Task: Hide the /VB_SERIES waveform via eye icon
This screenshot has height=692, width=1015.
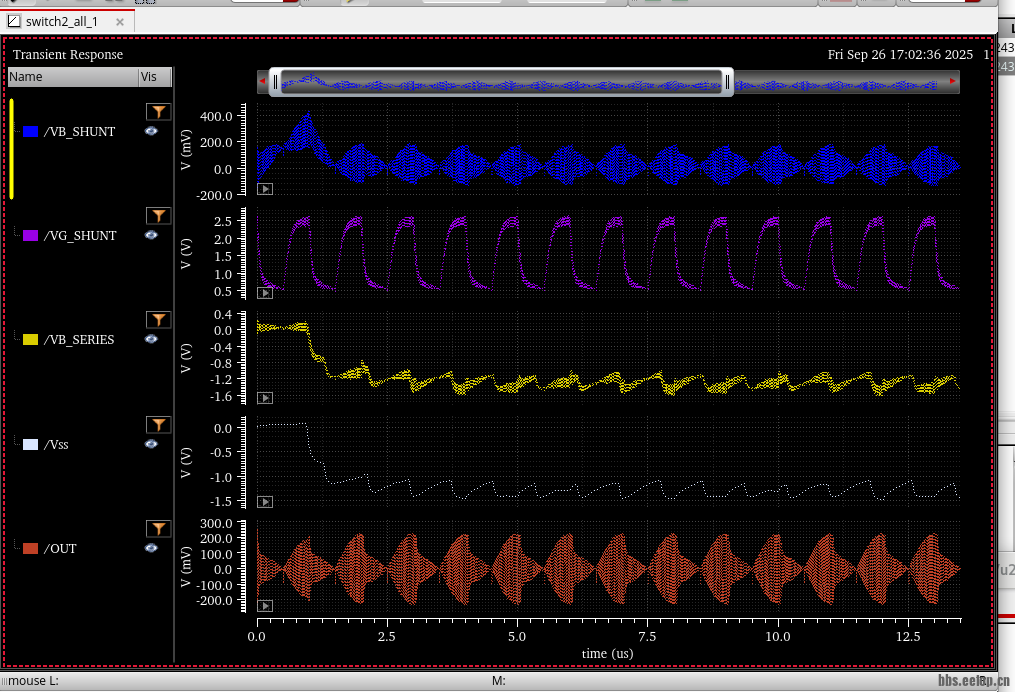Action: [x=151, y=339]
